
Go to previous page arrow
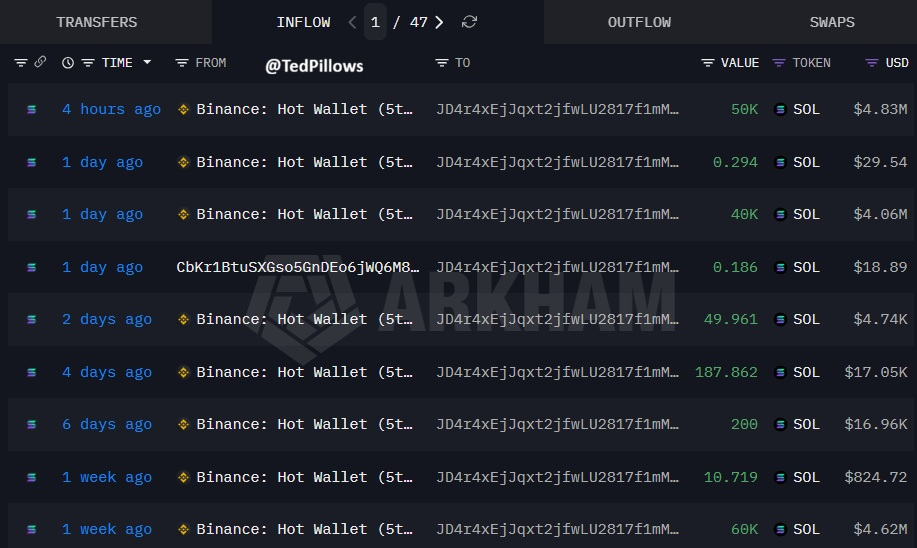point(352,22)
